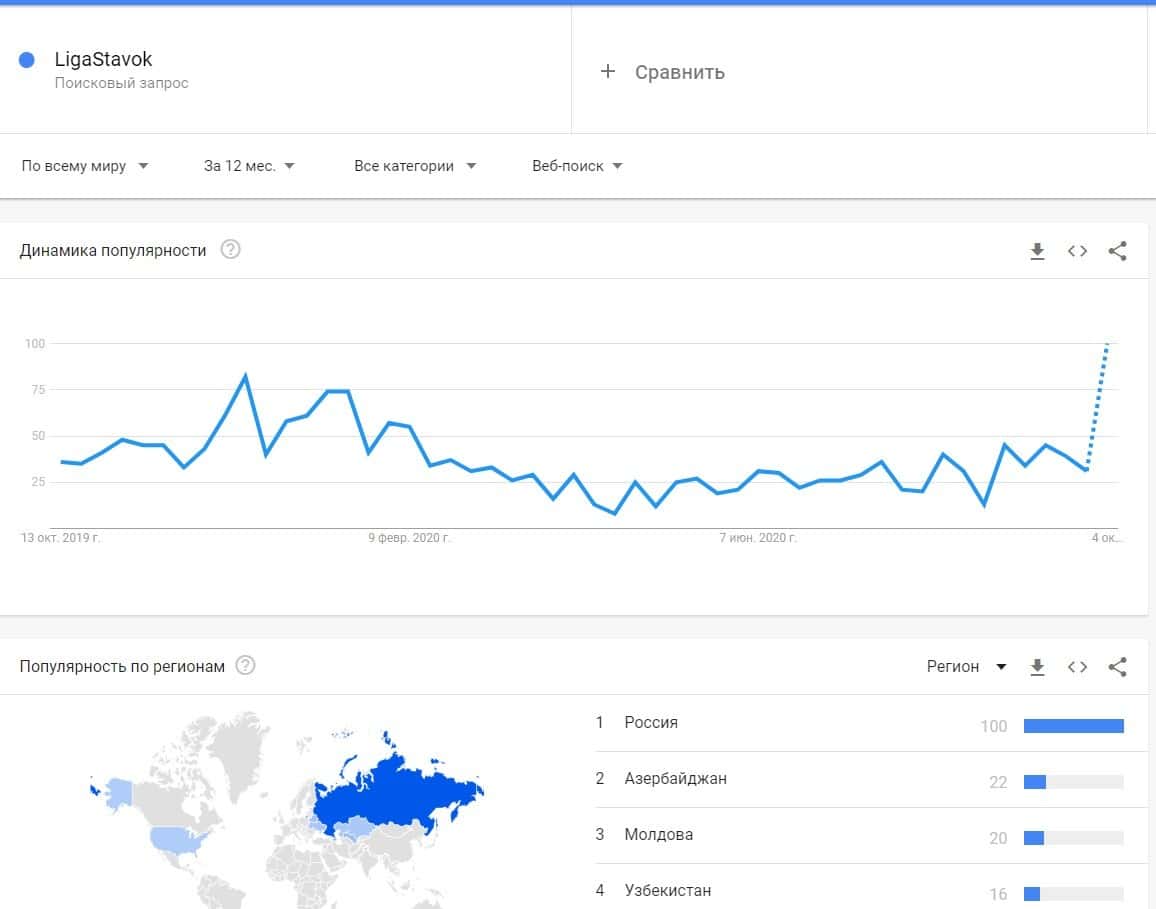Open help for Популярность по регионам
Screen dimensions: 1156x909
point(245,666)
